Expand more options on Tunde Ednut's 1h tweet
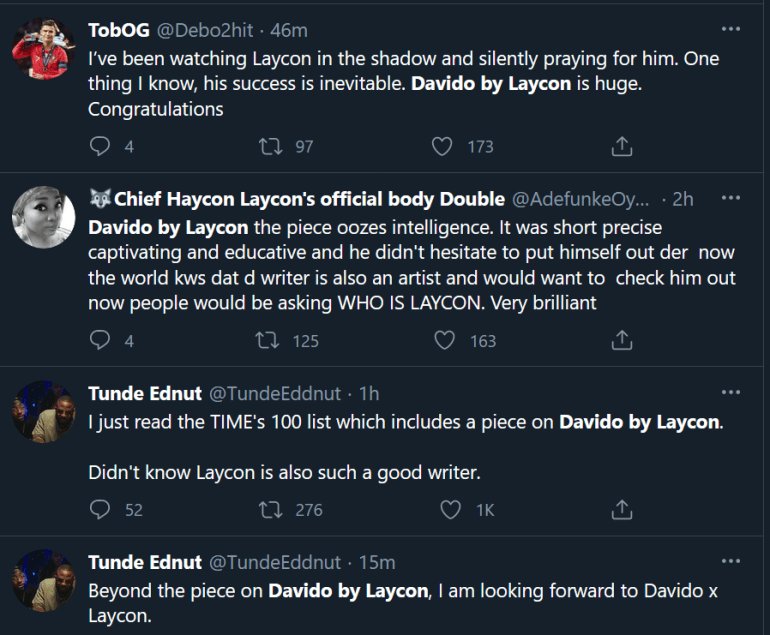Image resolution: width=770 pixels, height=635 pixels. click(x=731, y=393)
